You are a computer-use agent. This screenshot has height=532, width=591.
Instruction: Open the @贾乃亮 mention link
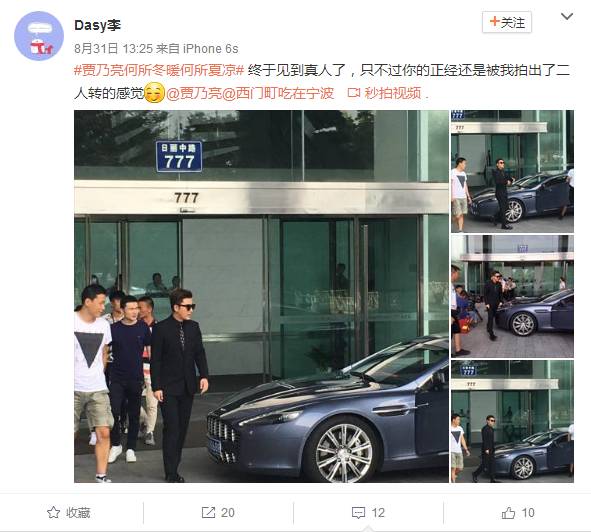[x=194, y=93]
